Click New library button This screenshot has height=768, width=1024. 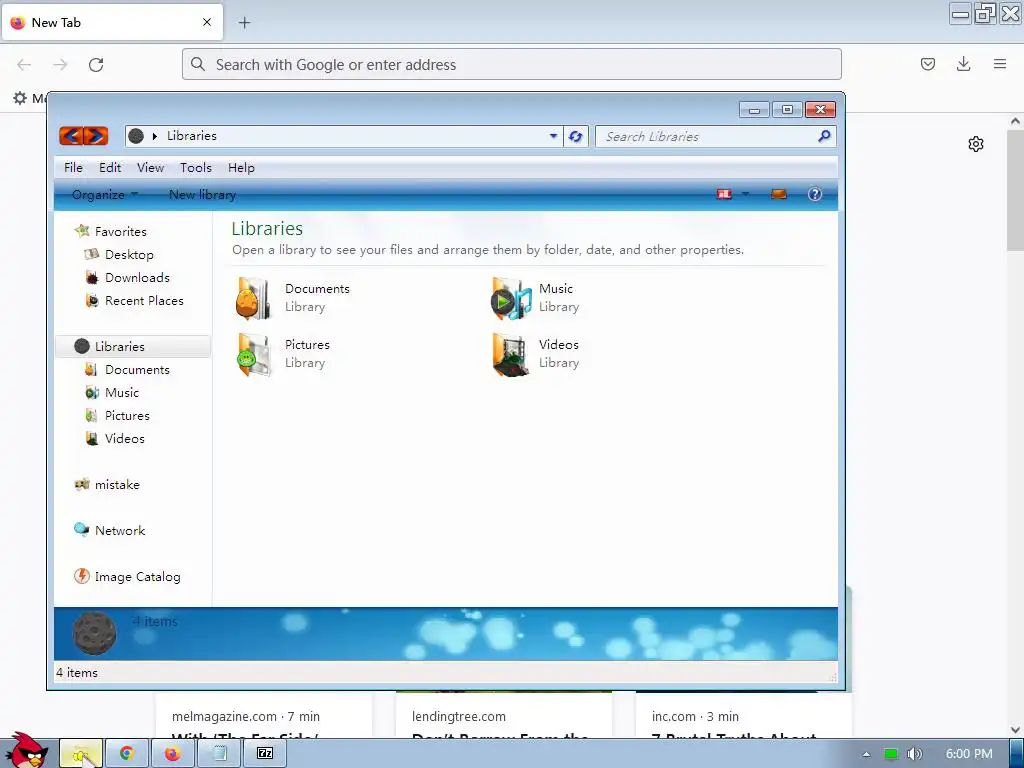202,194
